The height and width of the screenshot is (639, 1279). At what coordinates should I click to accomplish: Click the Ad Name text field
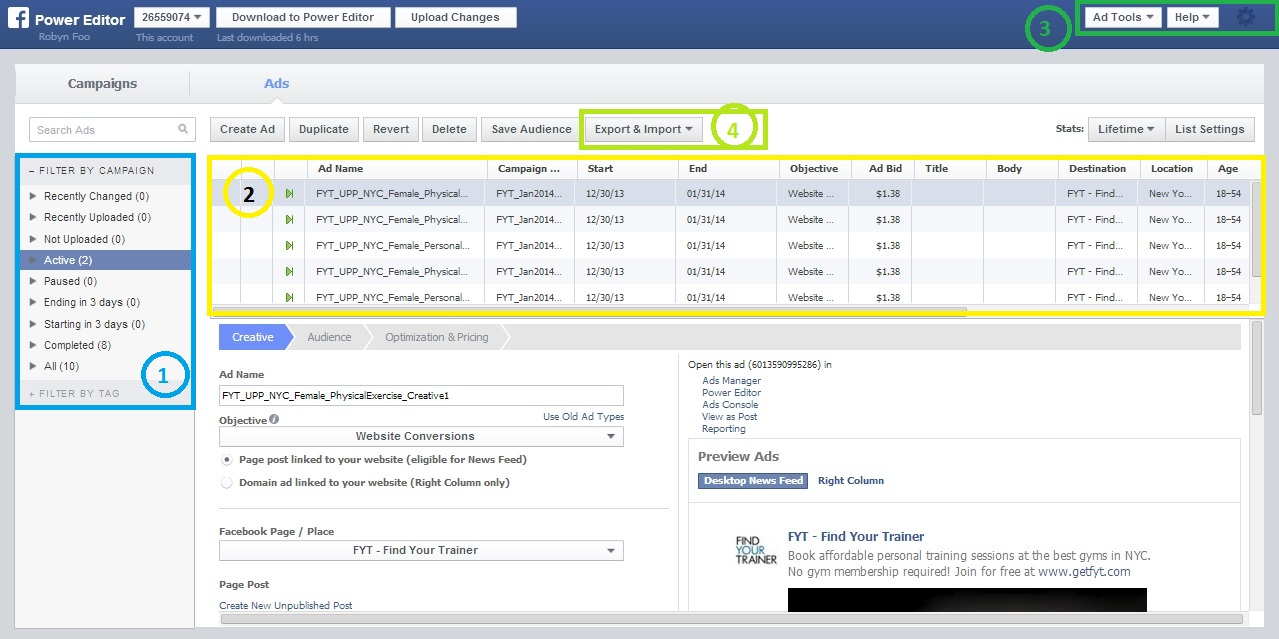tap(421, 396)
